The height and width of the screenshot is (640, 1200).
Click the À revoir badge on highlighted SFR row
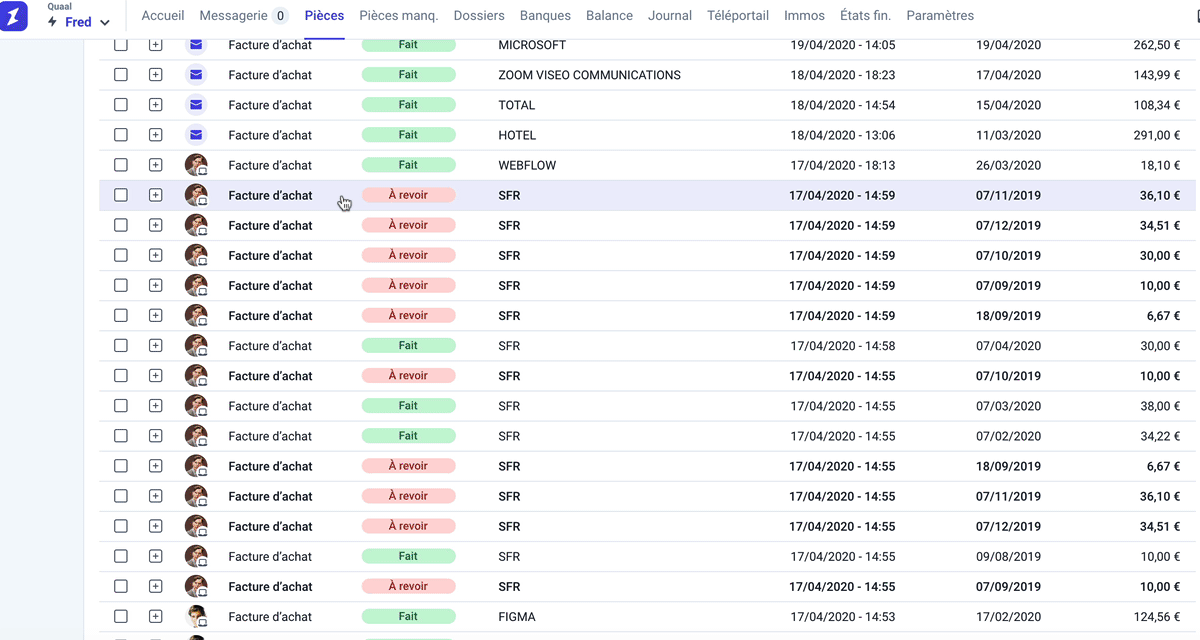(x=408, y=195)
